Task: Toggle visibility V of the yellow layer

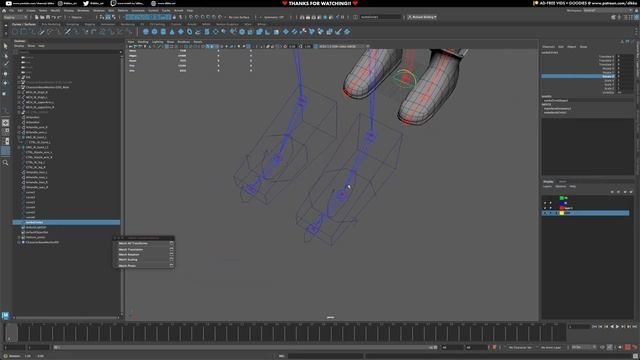Action: [x=545, y=213]
